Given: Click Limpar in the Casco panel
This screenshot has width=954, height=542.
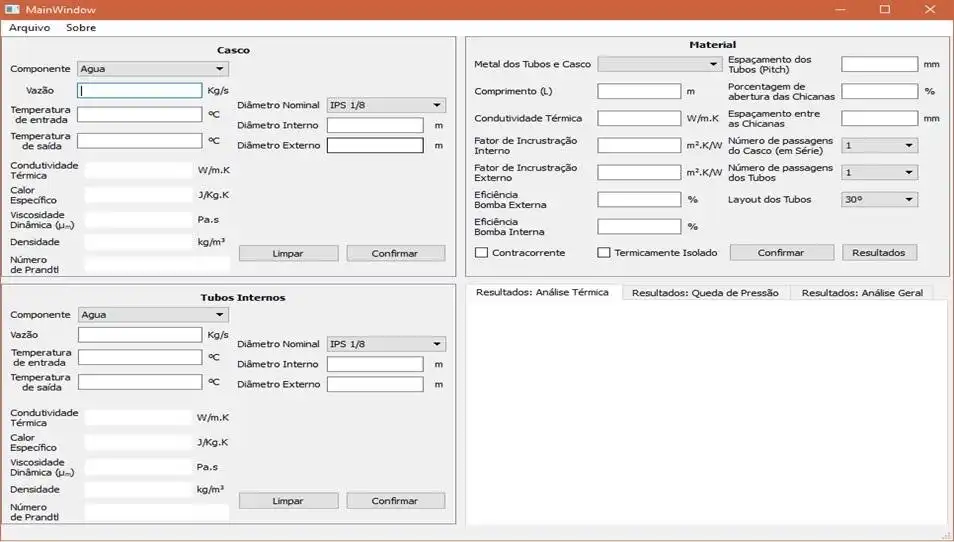Looking at the screenshot, I should tap(288, 254).
